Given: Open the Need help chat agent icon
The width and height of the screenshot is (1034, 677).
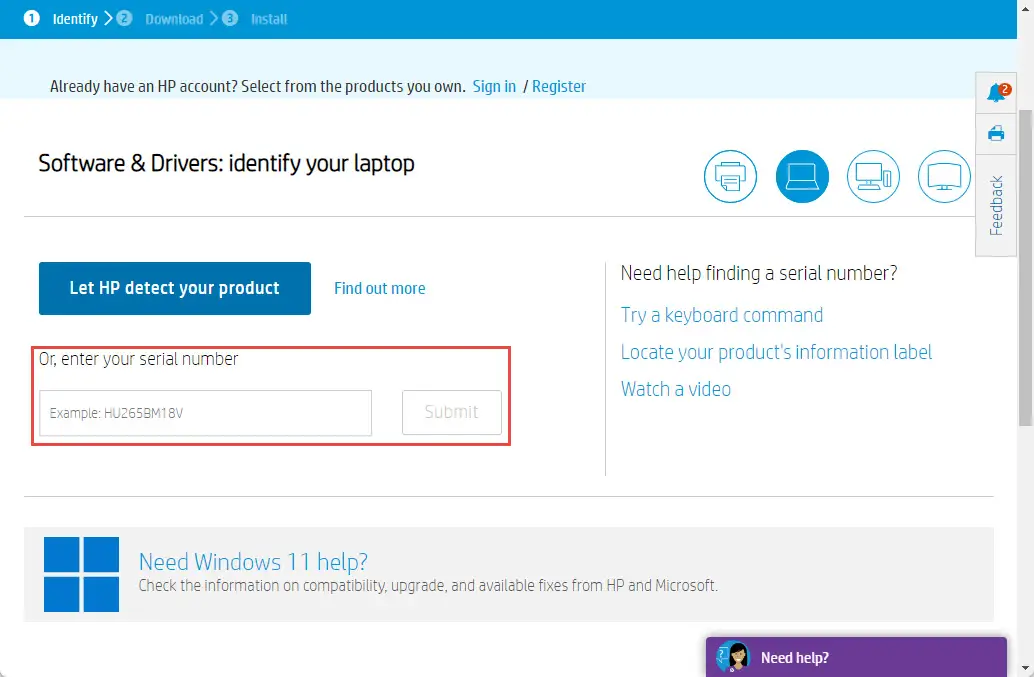Looking at the screenshot, I should tap(733, 657).
